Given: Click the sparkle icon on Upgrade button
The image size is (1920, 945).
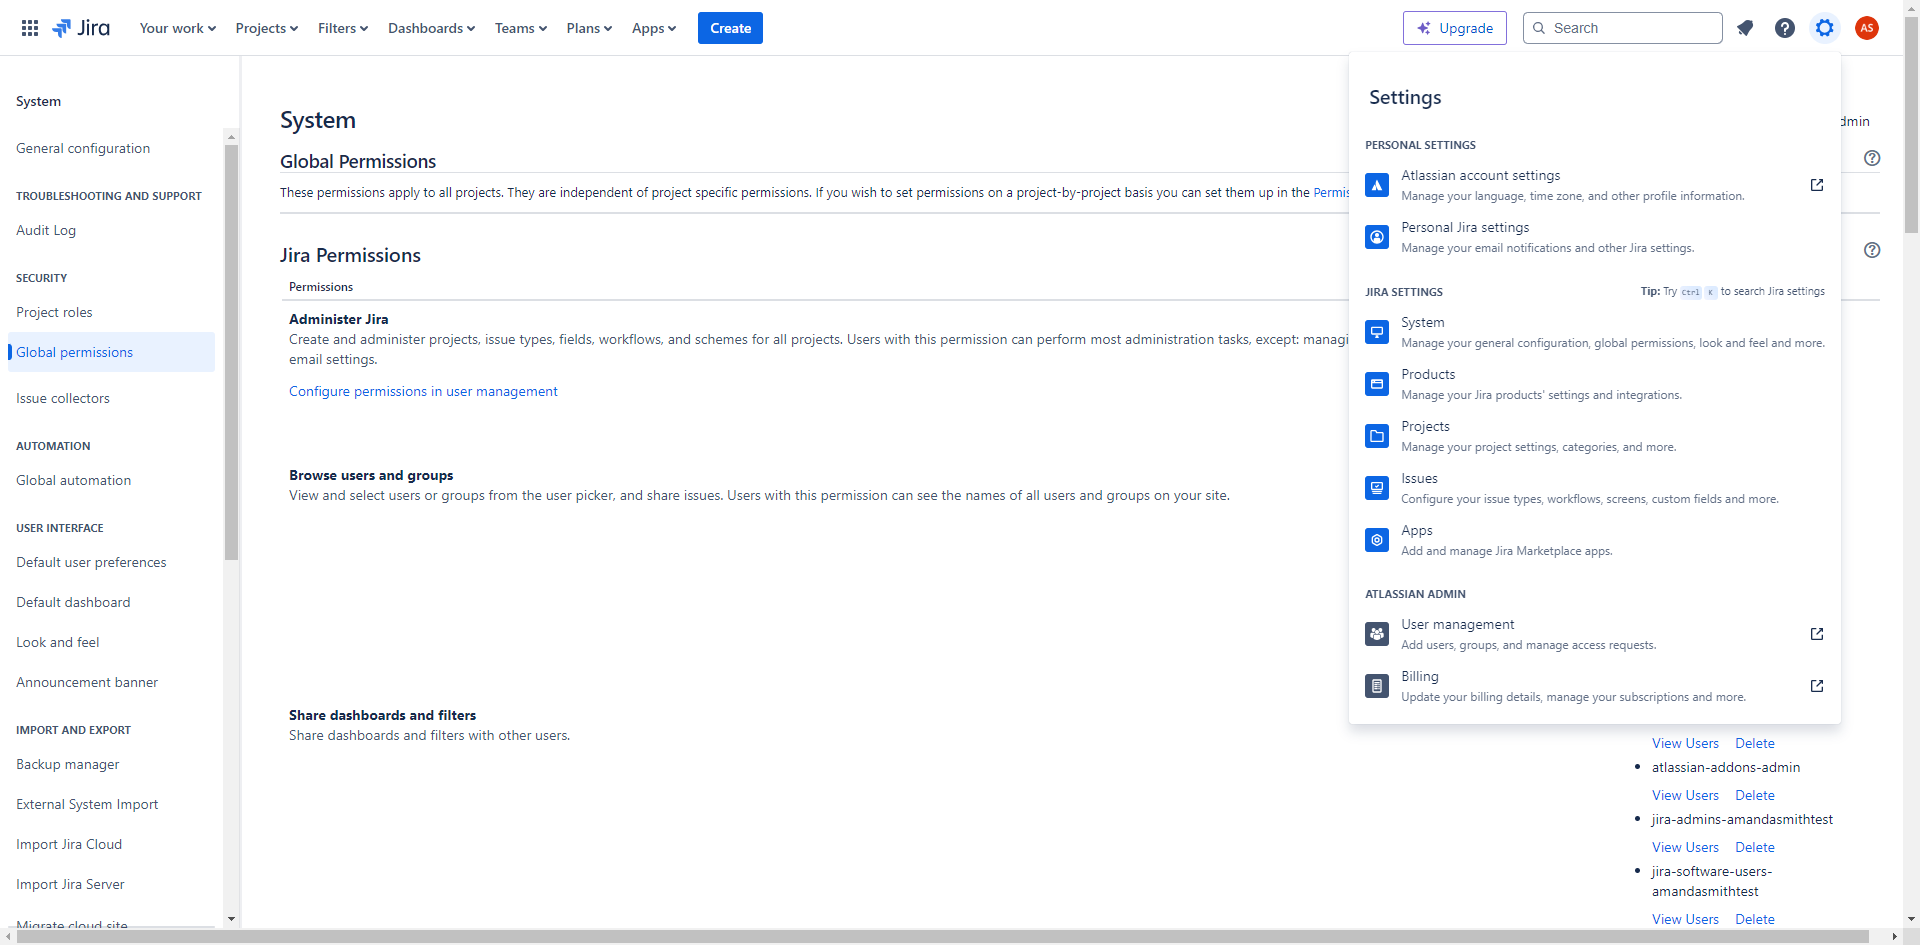Looking at the screenshot, I should (1424, 28).
